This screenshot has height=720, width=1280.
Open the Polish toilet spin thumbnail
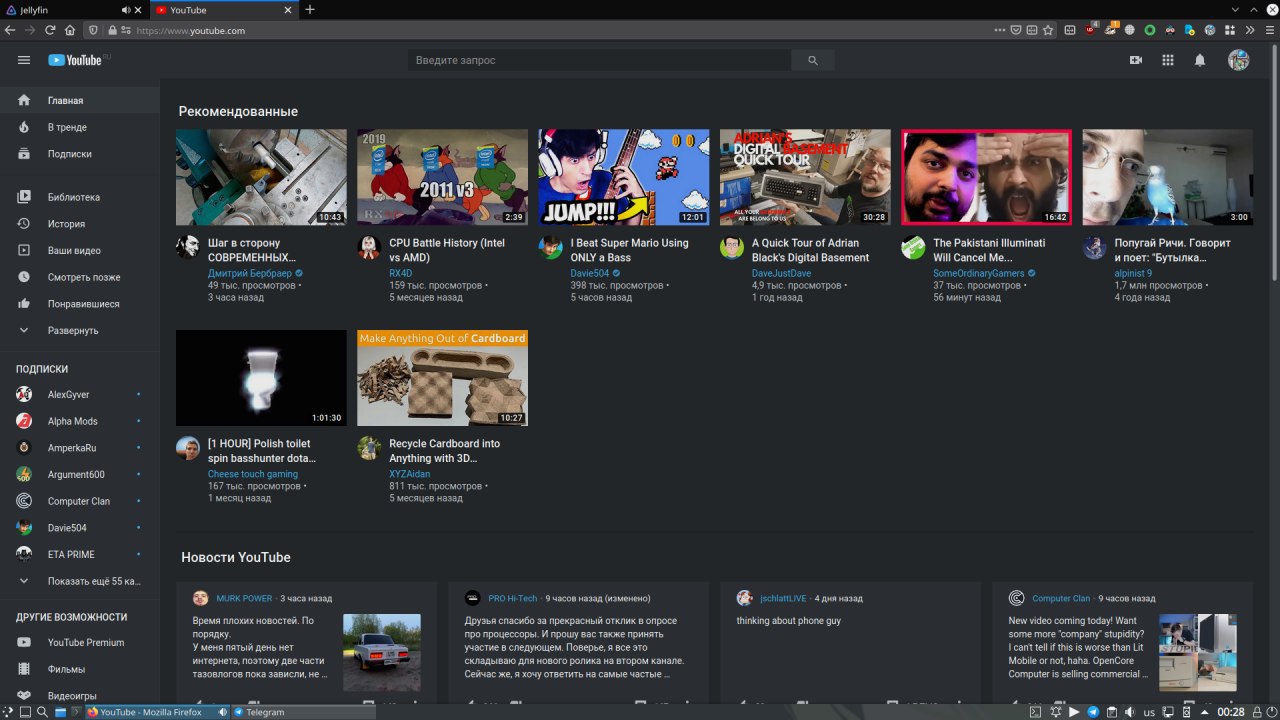[261, 378]
